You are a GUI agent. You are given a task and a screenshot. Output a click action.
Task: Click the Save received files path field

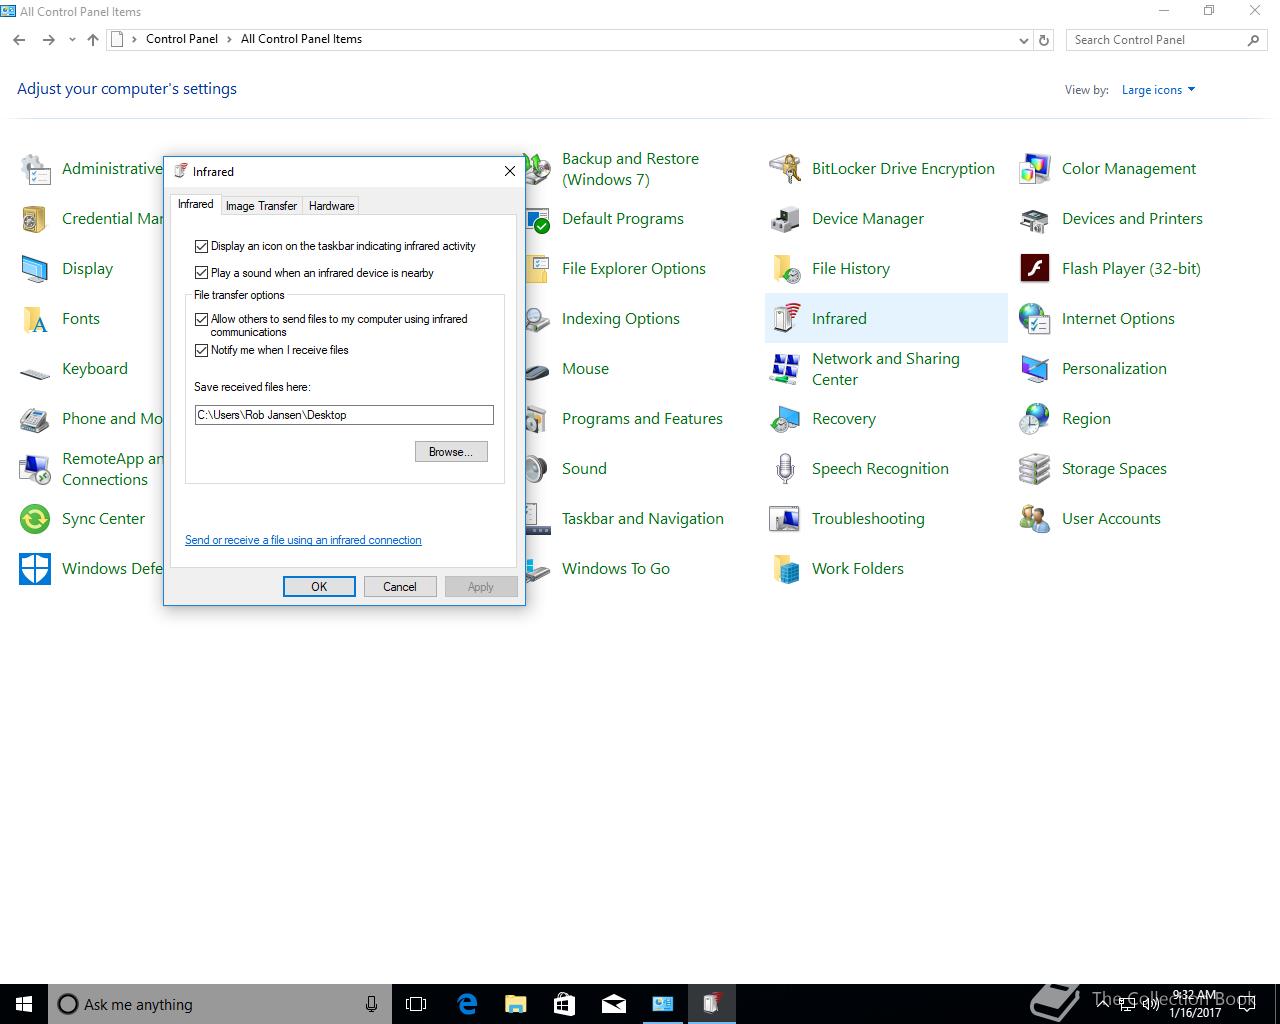click(344, 415)
